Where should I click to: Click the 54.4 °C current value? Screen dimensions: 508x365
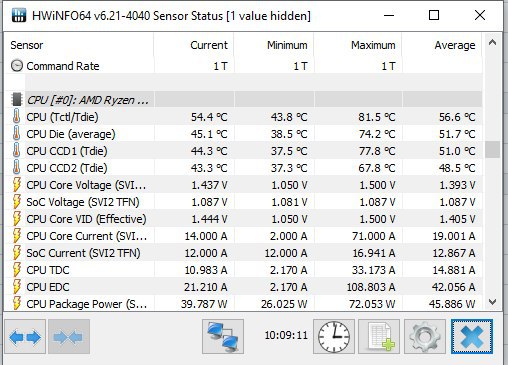click(209, 117)
